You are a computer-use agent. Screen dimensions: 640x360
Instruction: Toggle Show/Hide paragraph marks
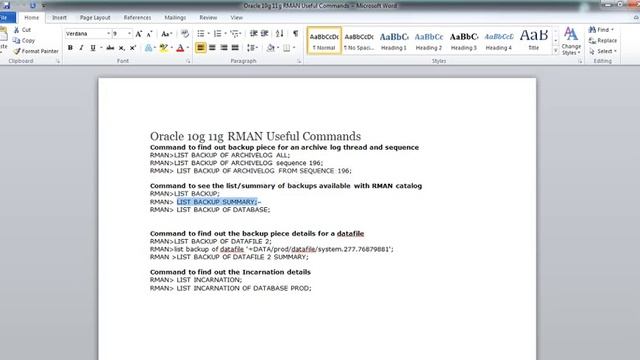[x=296, y=33]
